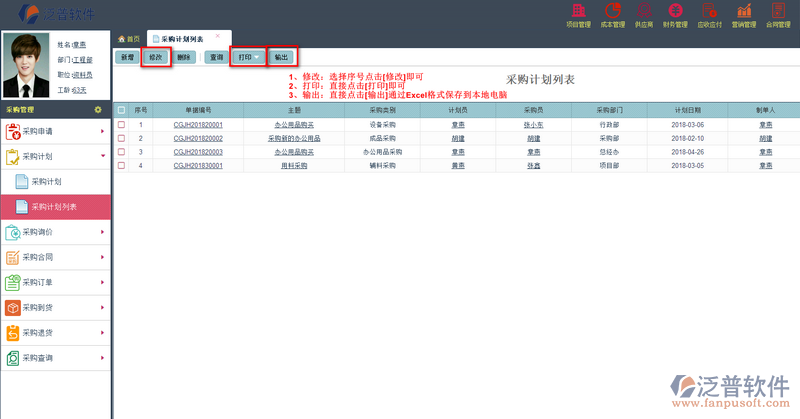Tick the checkbox for row number 3
800x419 pixels.
(121, 151)
